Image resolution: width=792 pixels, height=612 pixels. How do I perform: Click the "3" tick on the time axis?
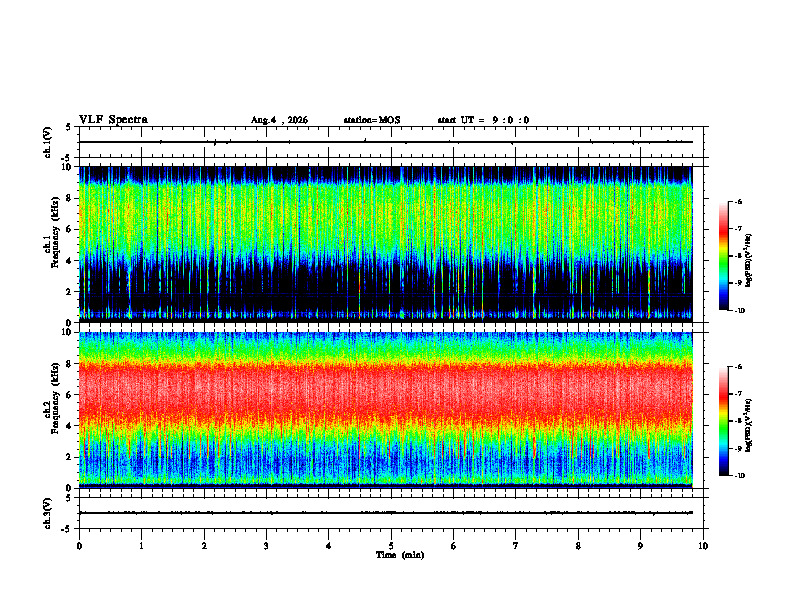(x=266, y=546)
